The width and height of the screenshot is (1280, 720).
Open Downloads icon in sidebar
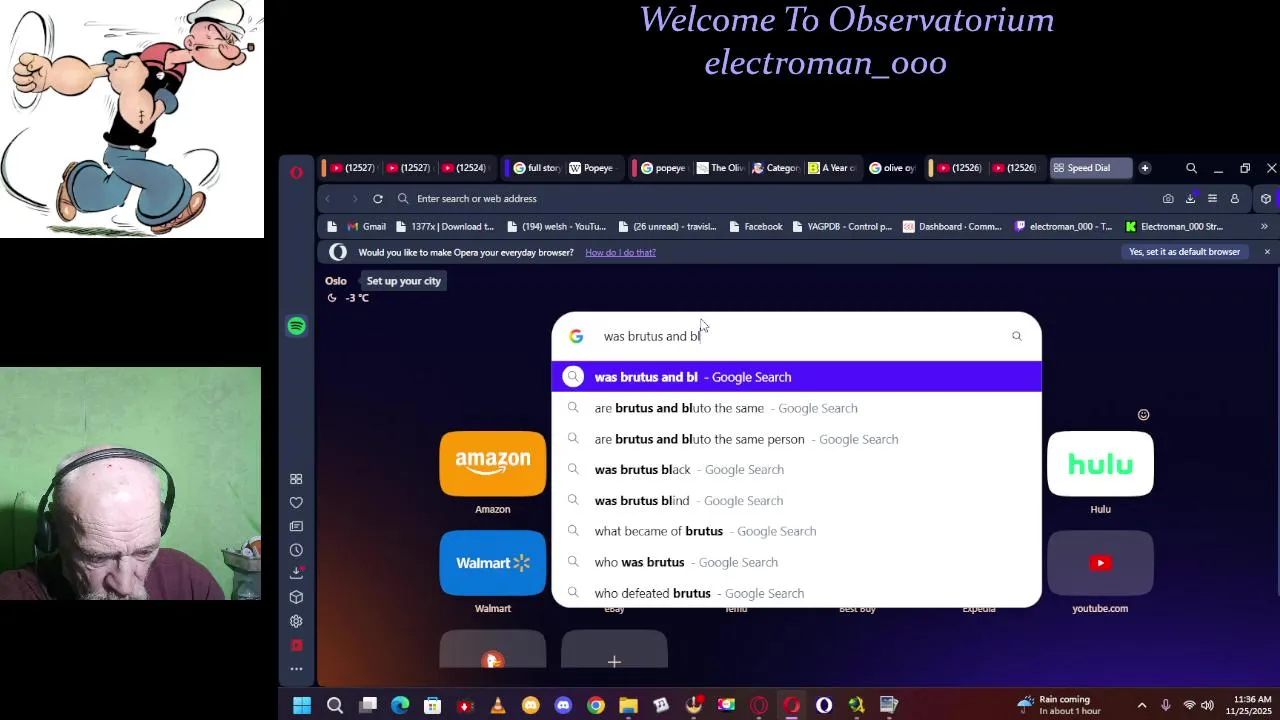[x=296, y=573]
